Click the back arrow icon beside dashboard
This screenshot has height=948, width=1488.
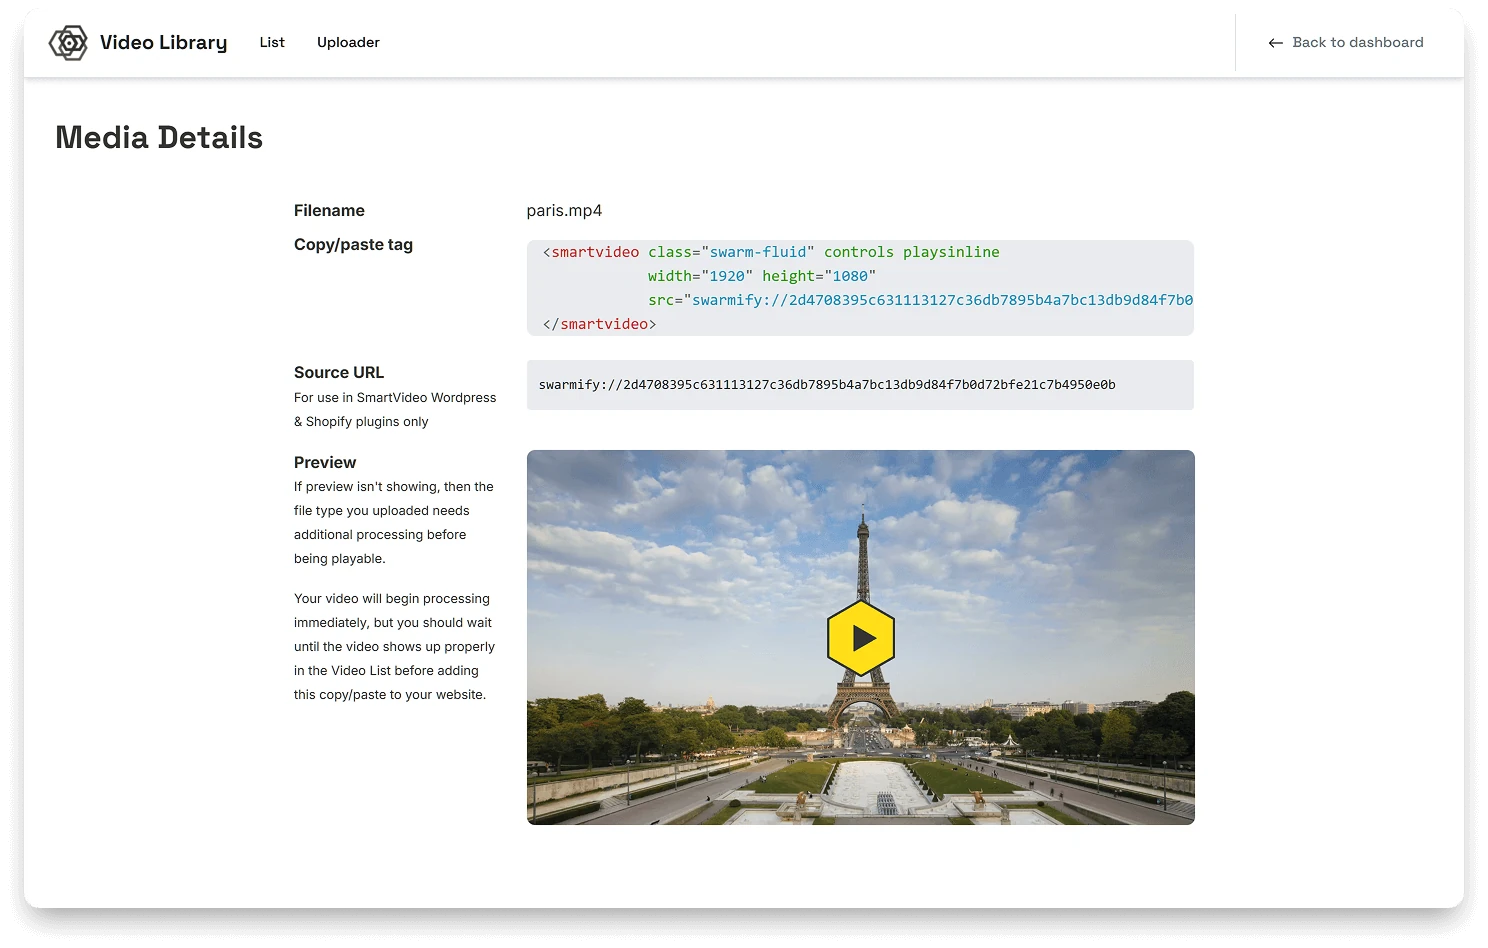[1275, 43]
